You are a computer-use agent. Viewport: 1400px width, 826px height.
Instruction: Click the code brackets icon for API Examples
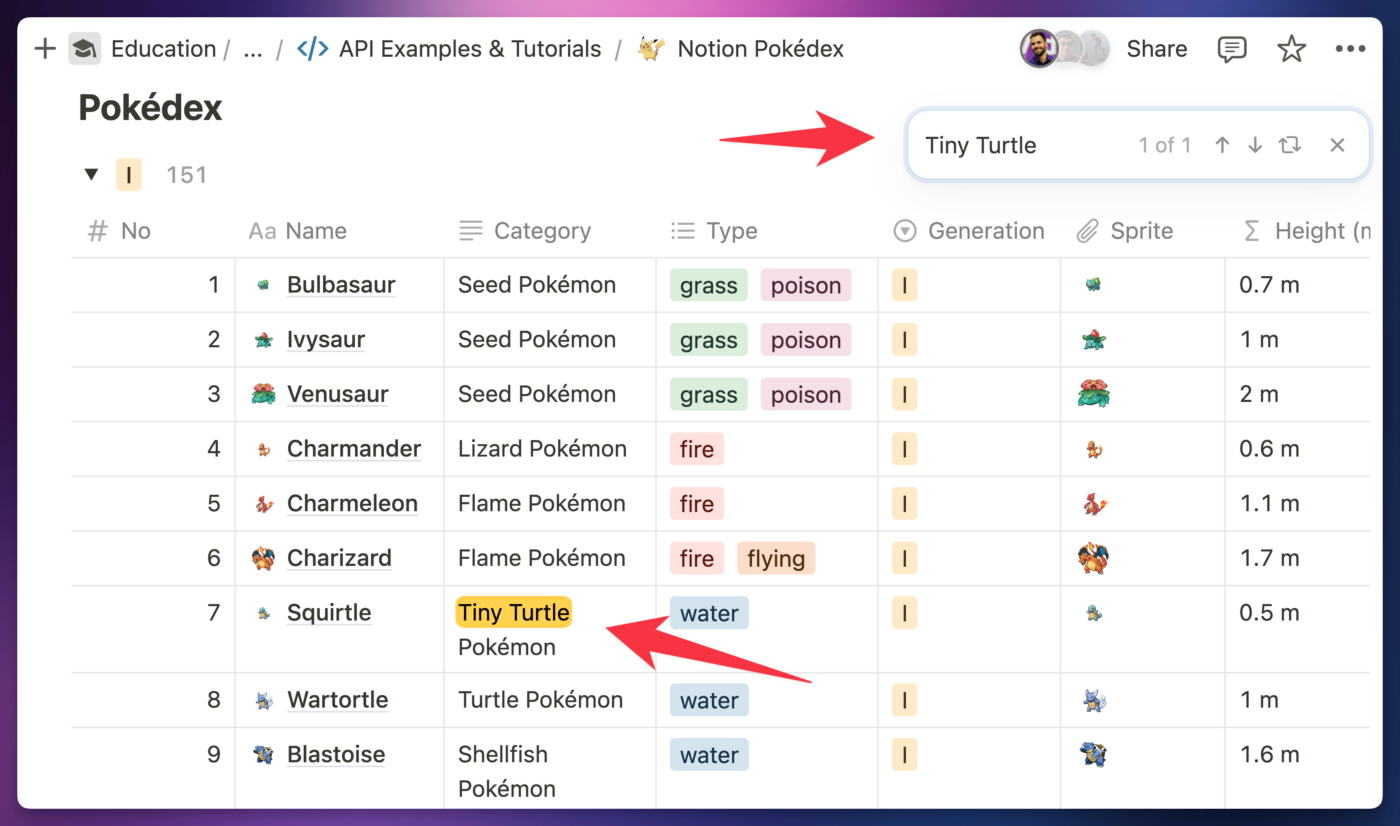click(313, 49)
